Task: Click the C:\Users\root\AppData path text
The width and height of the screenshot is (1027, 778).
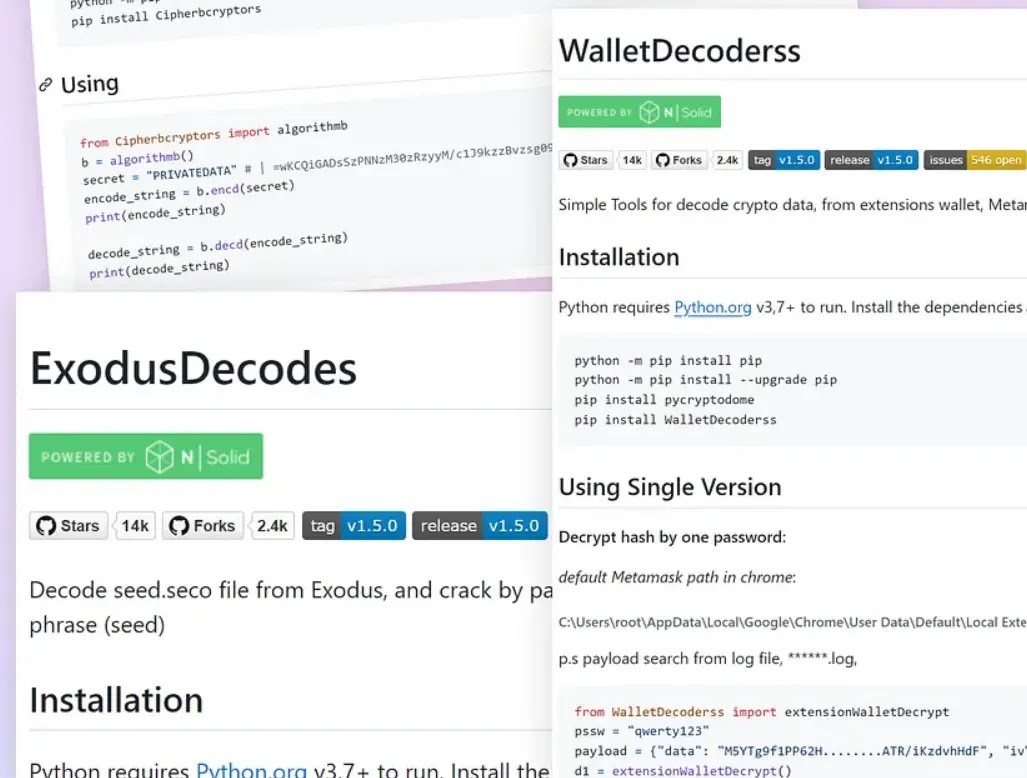Action: pyautogui.click(x=793, y=622)
